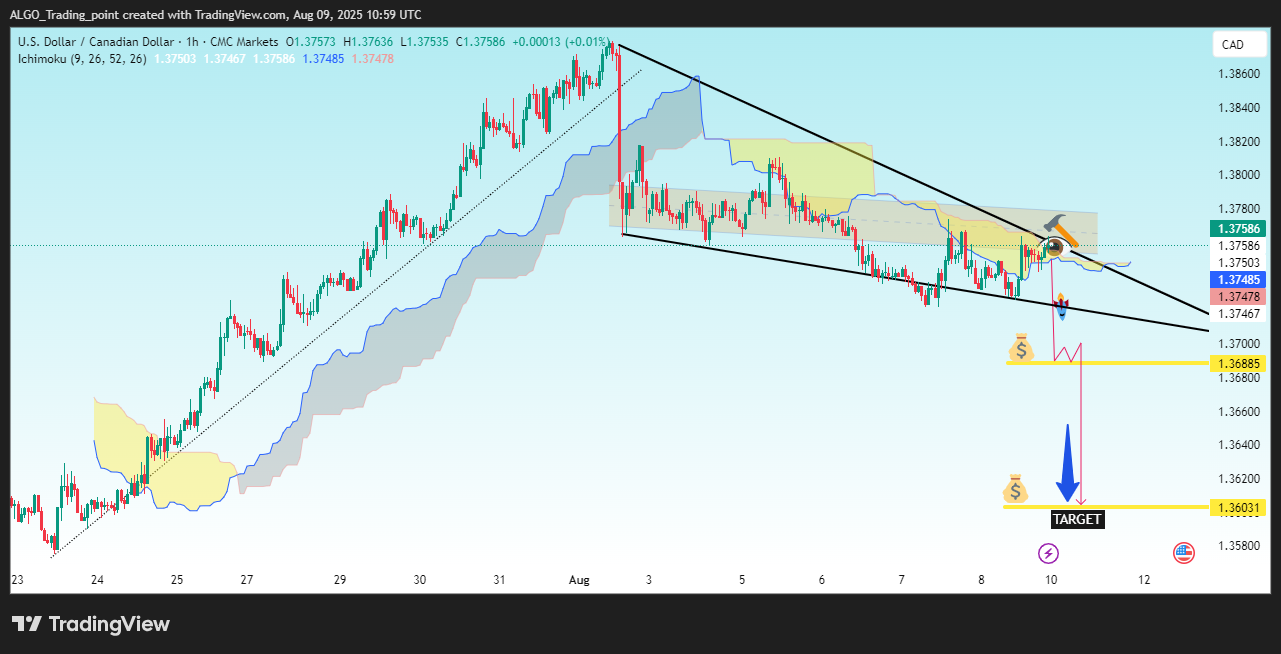Click the Ichimoku (9, 26, 52, 26) legend
The width and height of the screenshot is (1281, 654).
pos(82,59)
